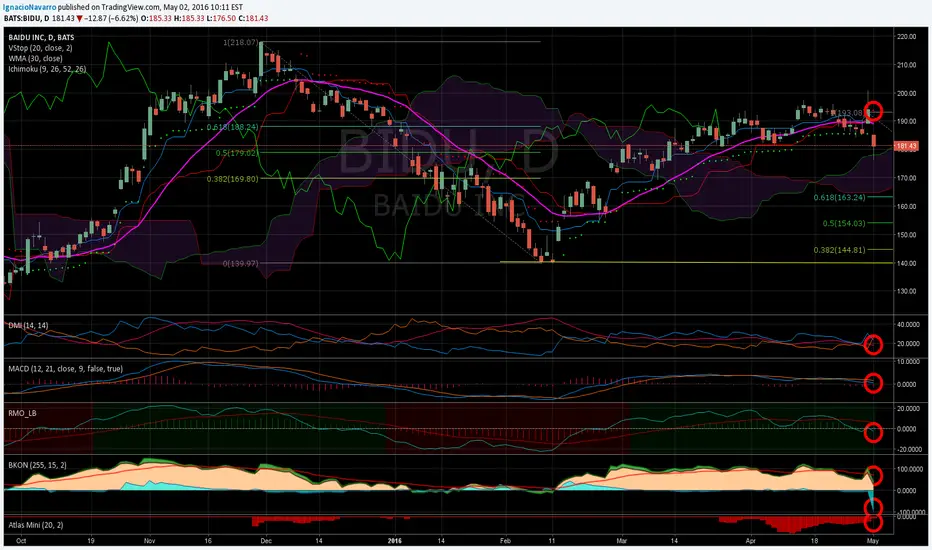Click the Oct date label on time axis

pyautogui.click(x=21, y=541)
